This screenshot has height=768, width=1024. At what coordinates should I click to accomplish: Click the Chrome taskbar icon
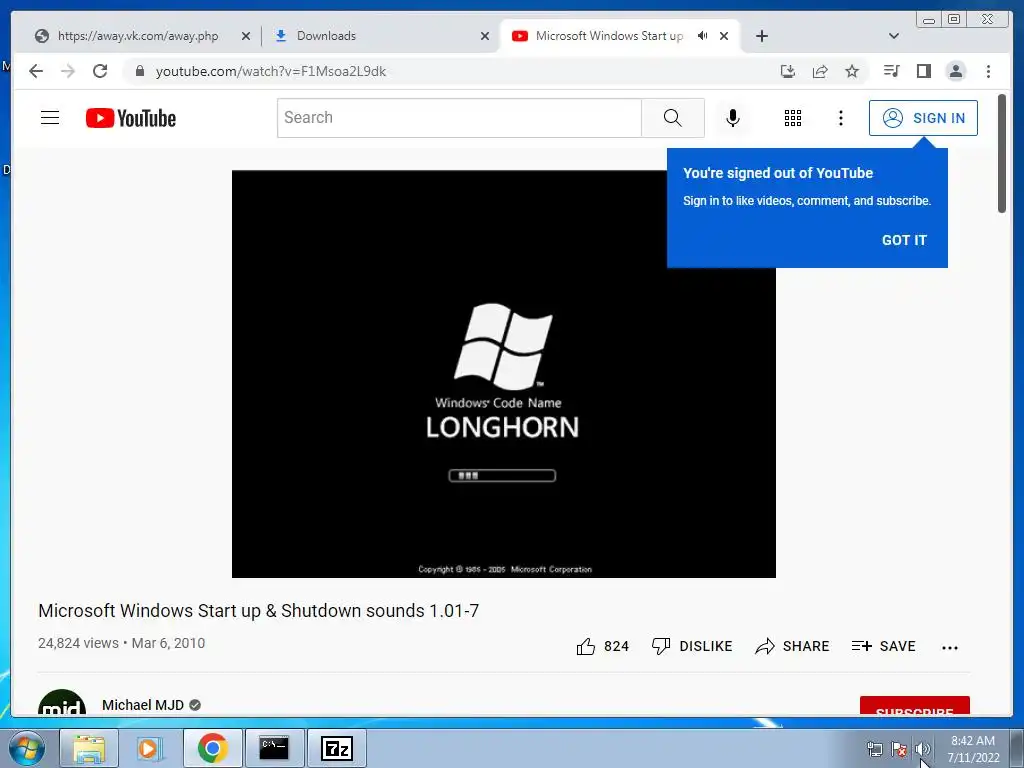pyautogui.click(x=212, y=748)
